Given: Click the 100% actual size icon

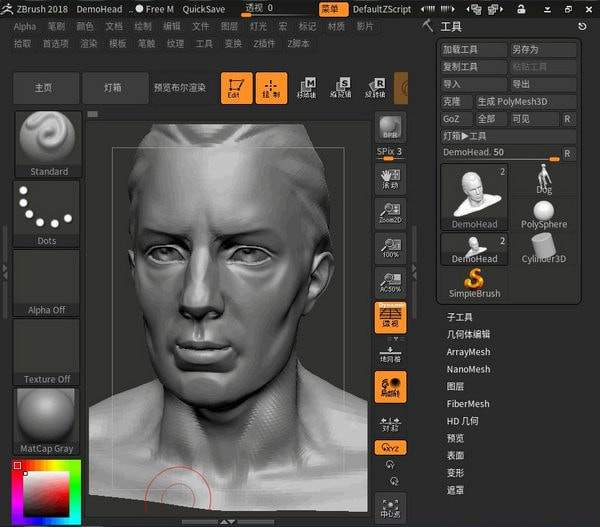Looking at the screenshot, I should [389, 248].
